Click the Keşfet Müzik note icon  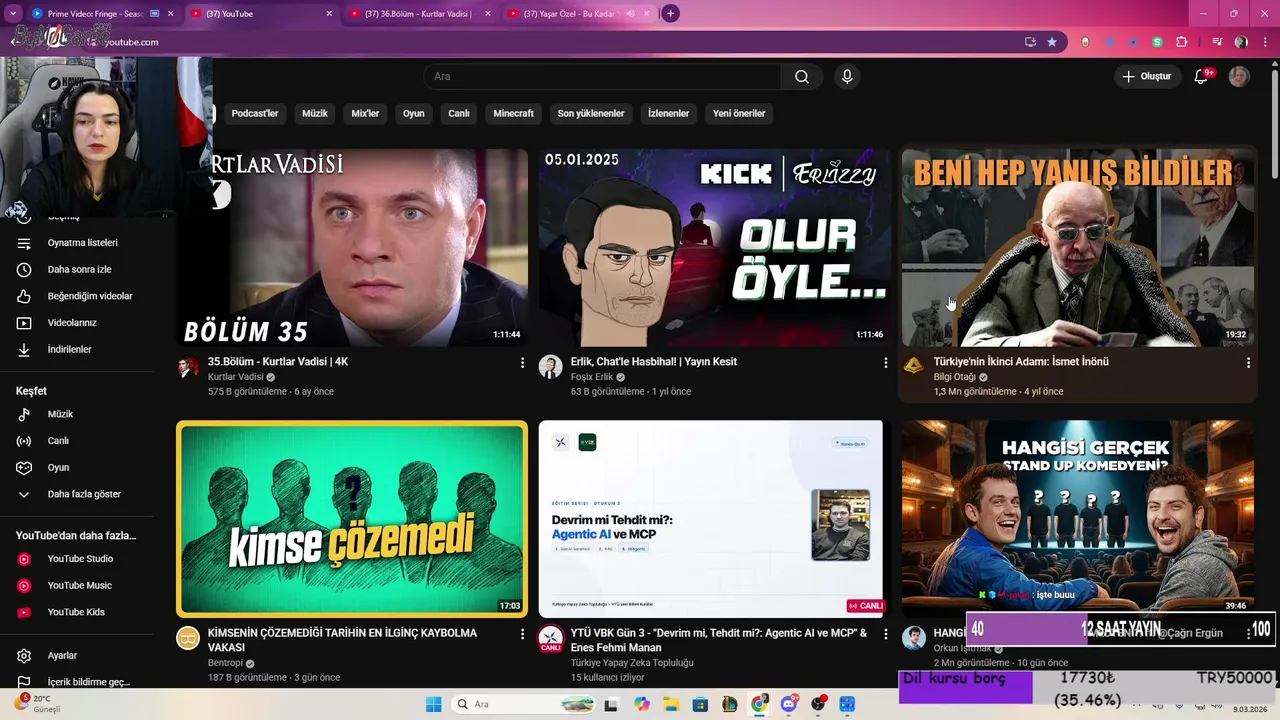pos(24,414)
